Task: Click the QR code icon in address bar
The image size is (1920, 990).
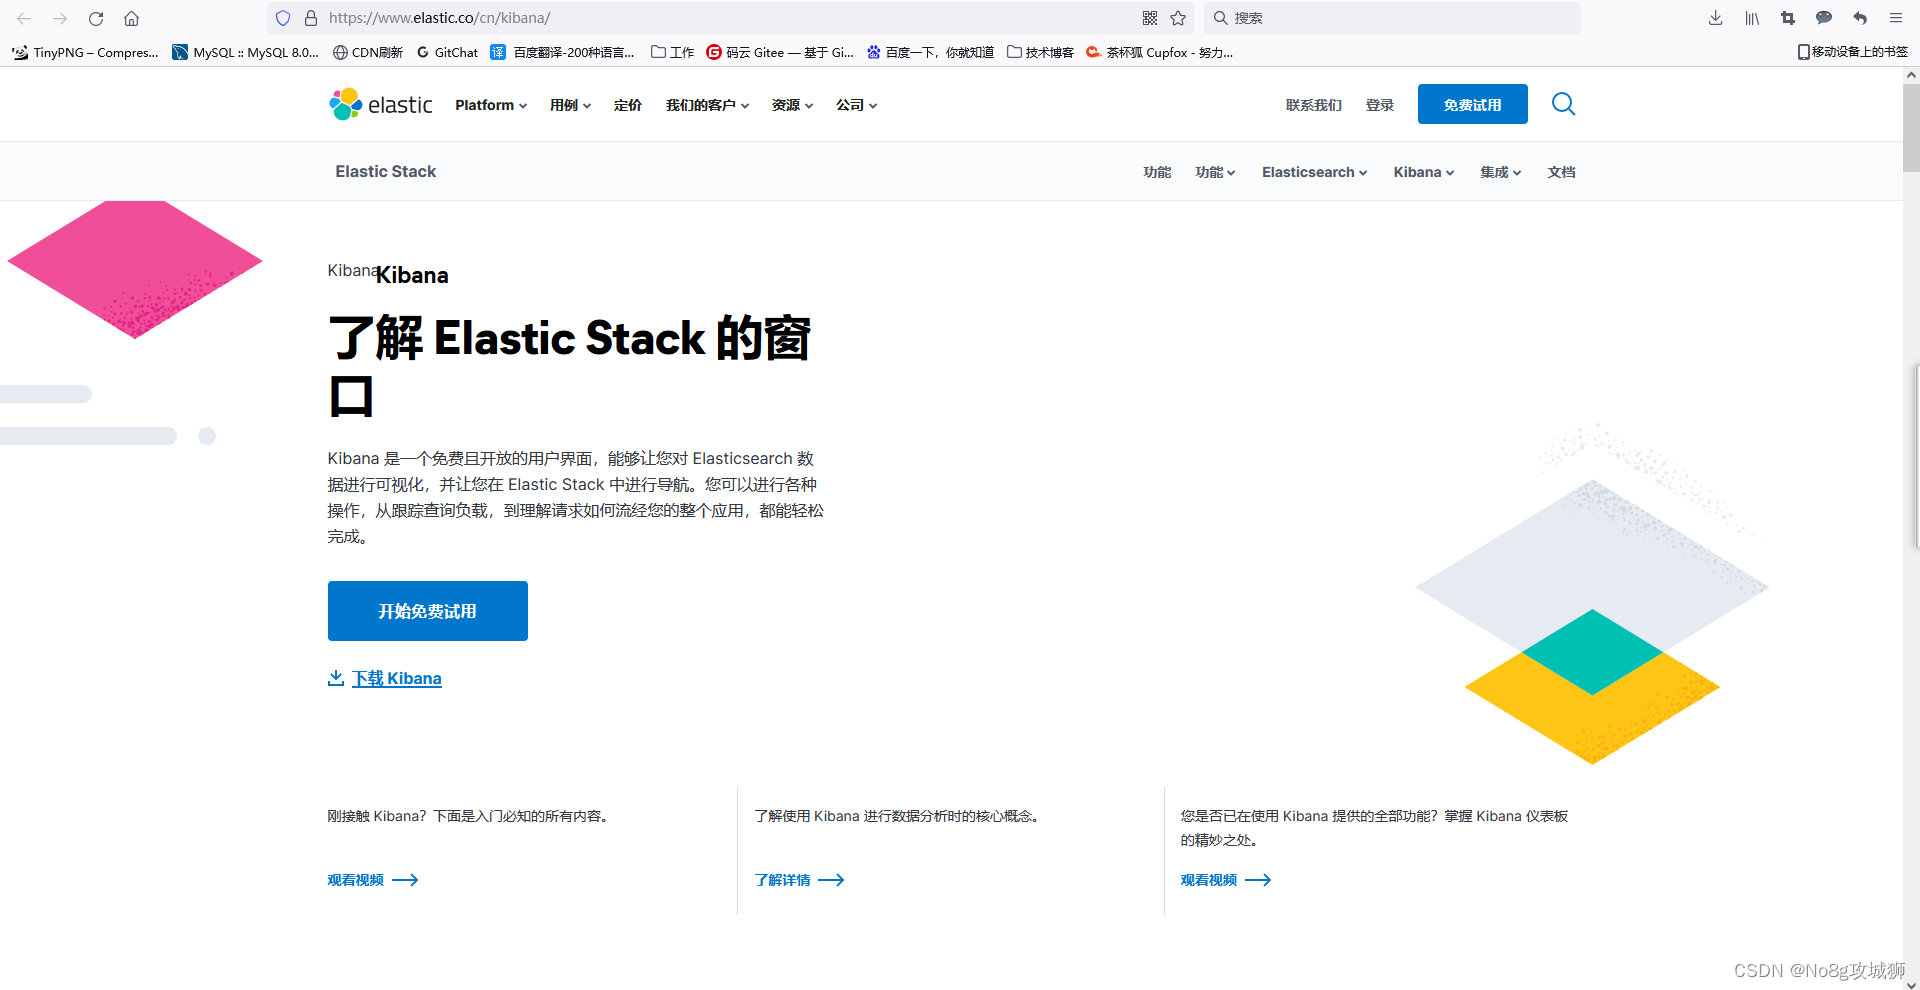Action: click(x=1149, y=18)
